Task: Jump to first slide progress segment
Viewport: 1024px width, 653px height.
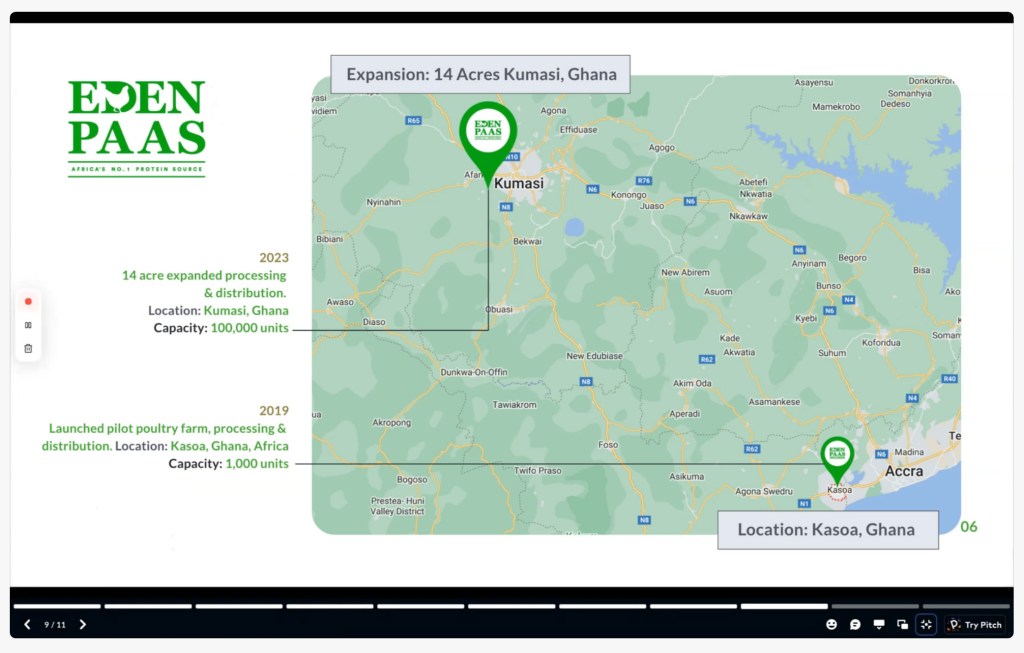Action: click(x=57, y=606)
